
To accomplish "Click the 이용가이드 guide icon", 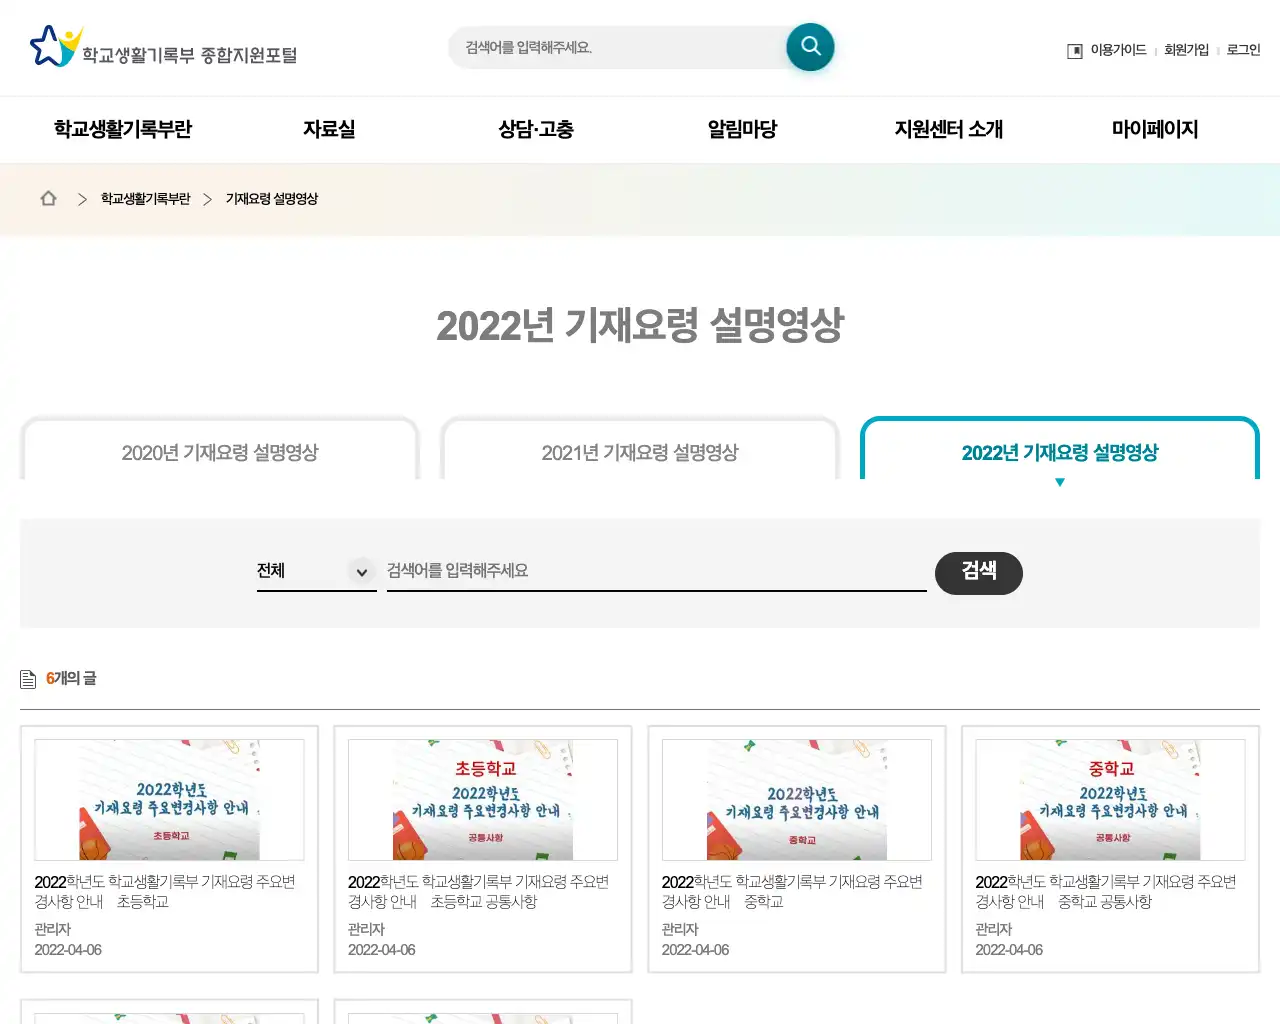I will [x=1075, y=51].
